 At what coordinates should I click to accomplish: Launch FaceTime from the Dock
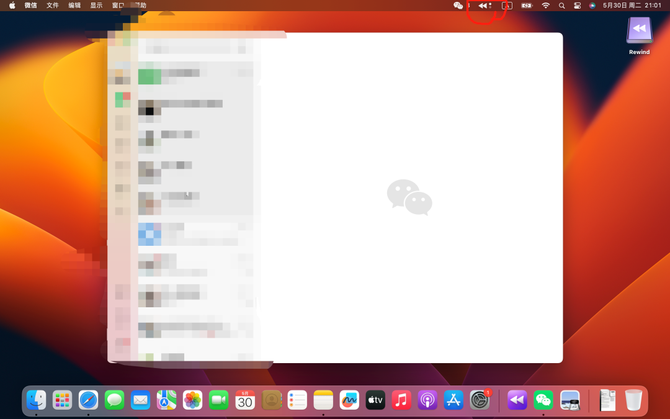pyautogui.click(x=219, y=400)
